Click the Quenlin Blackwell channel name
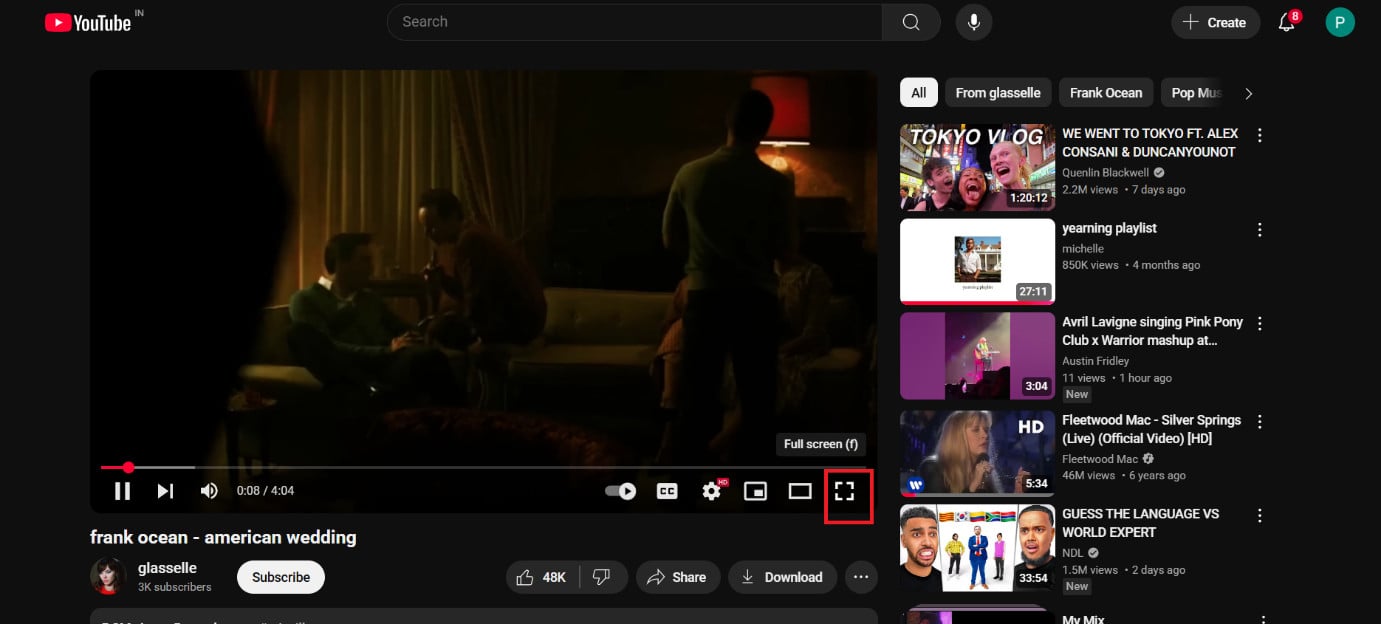 pyautogui.click(x=1105, y=172)
